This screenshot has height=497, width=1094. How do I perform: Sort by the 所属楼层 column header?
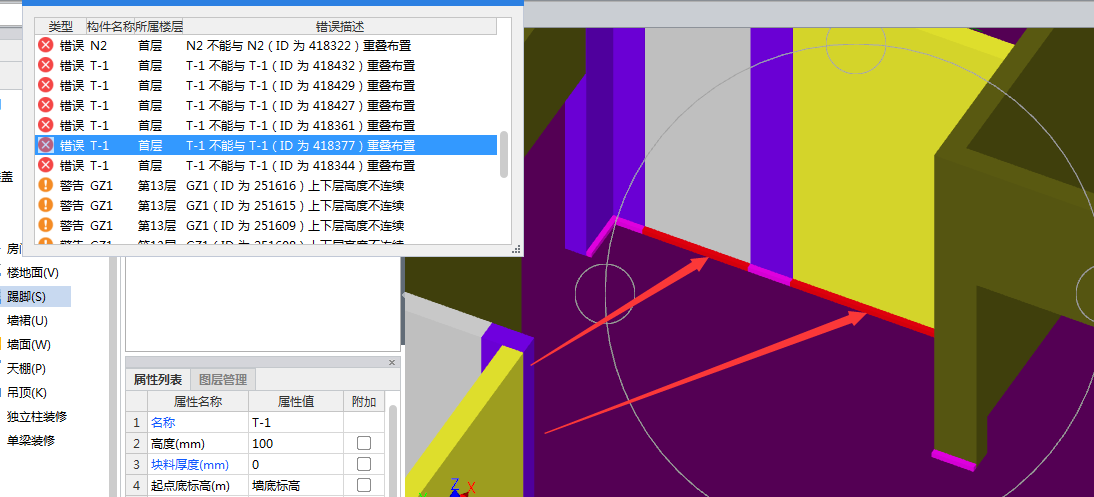159,27
